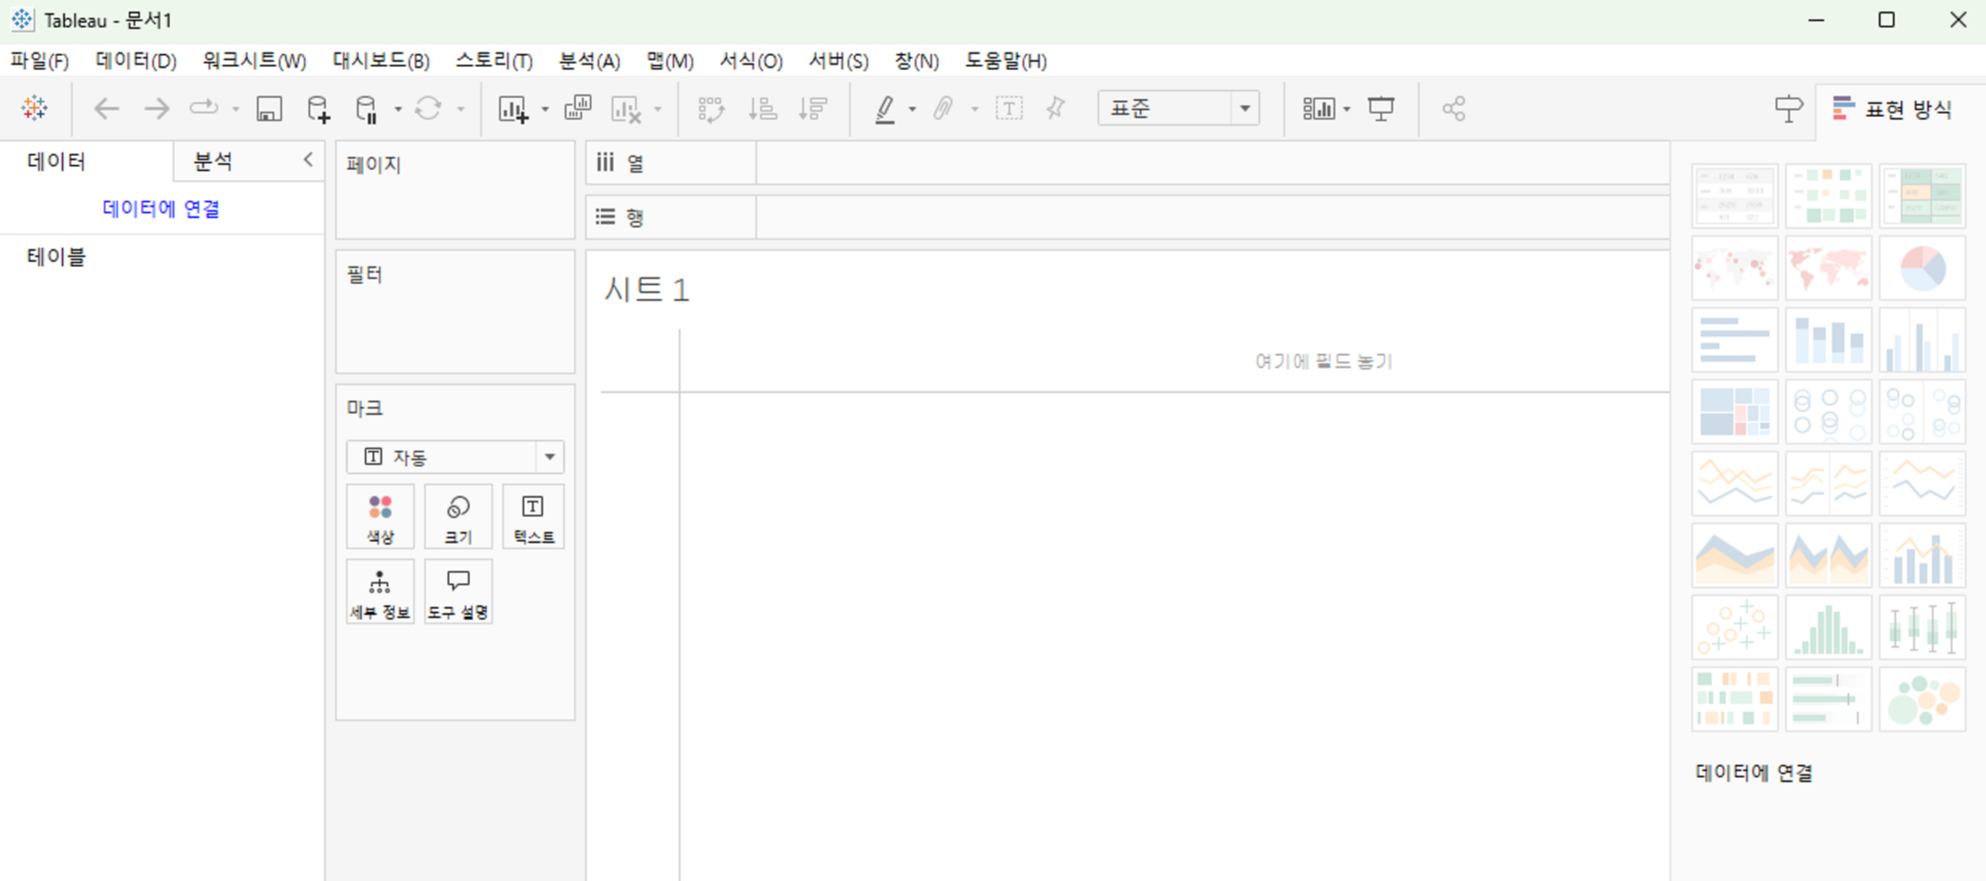Click the save diskette icon

[x=269, y=109]
